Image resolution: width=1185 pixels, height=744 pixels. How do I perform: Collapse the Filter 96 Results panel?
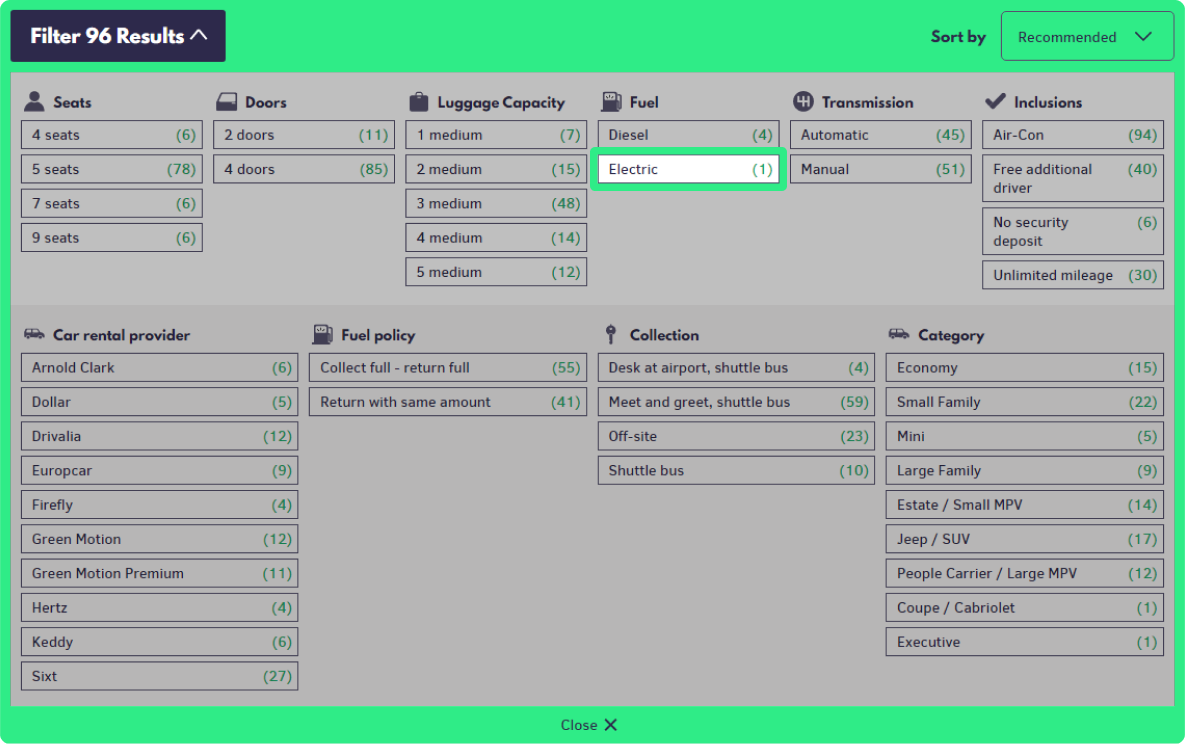click(118, 36)
